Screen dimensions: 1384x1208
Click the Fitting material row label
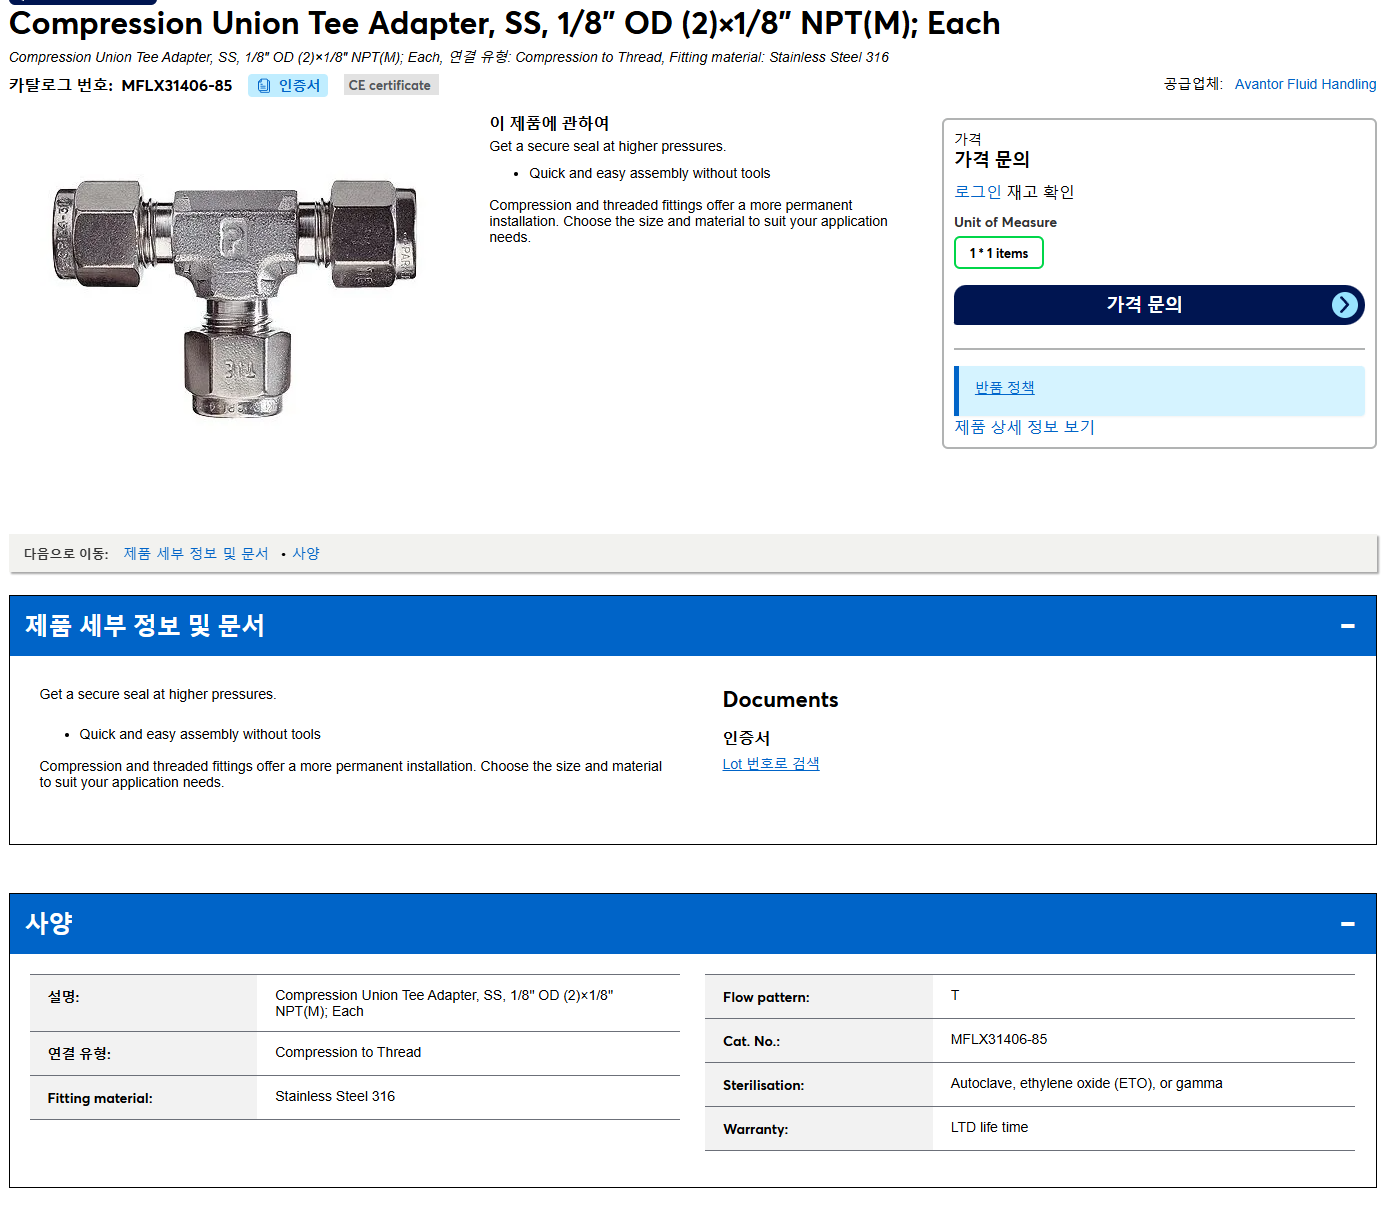click(100, 1099)
